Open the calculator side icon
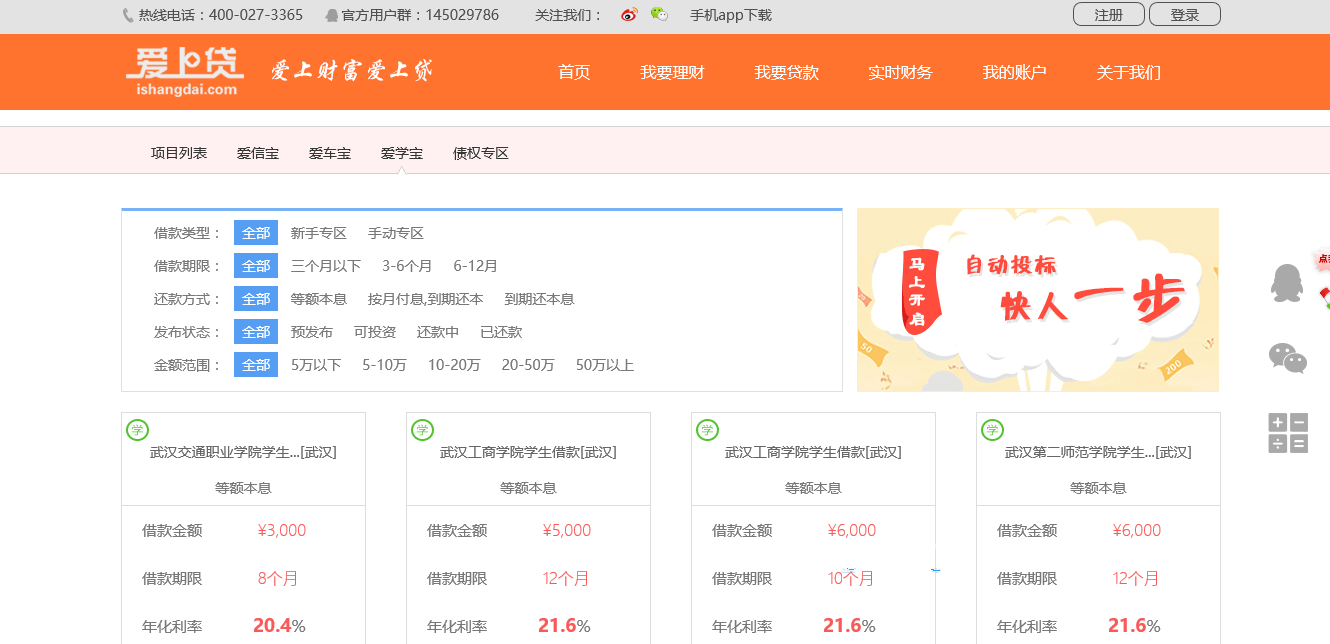 [x=1288, y=433]
